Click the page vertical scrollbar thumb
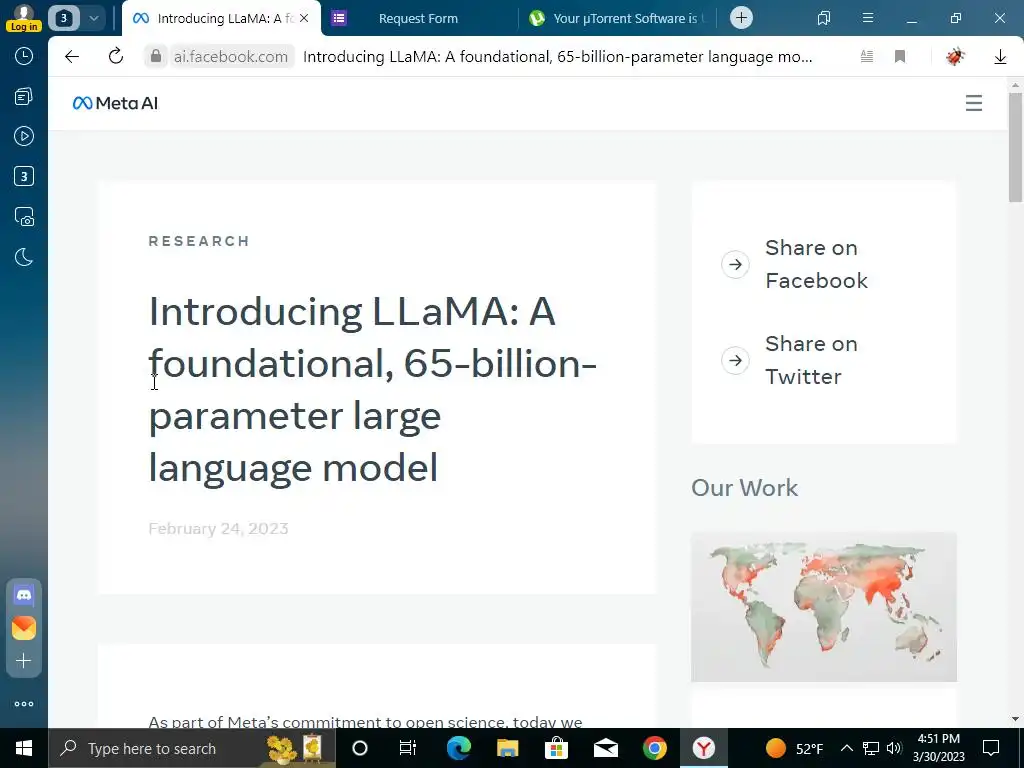The height and width of the screenshot is (768, 1024). pyautogui.click(x=1015, y=147)
